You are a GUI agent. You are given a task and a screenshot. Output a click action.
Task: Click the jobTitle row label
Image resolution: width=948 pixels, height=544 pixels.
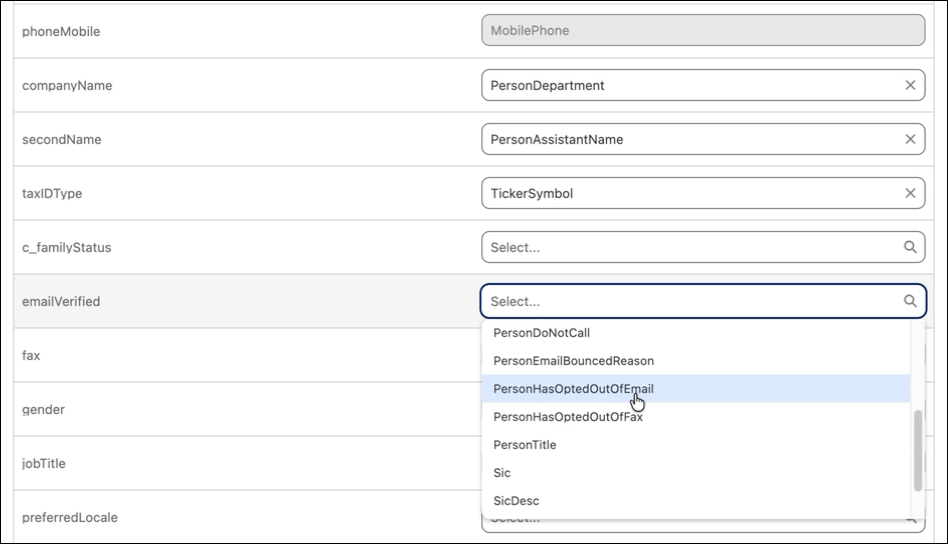(x=44, y=464)
